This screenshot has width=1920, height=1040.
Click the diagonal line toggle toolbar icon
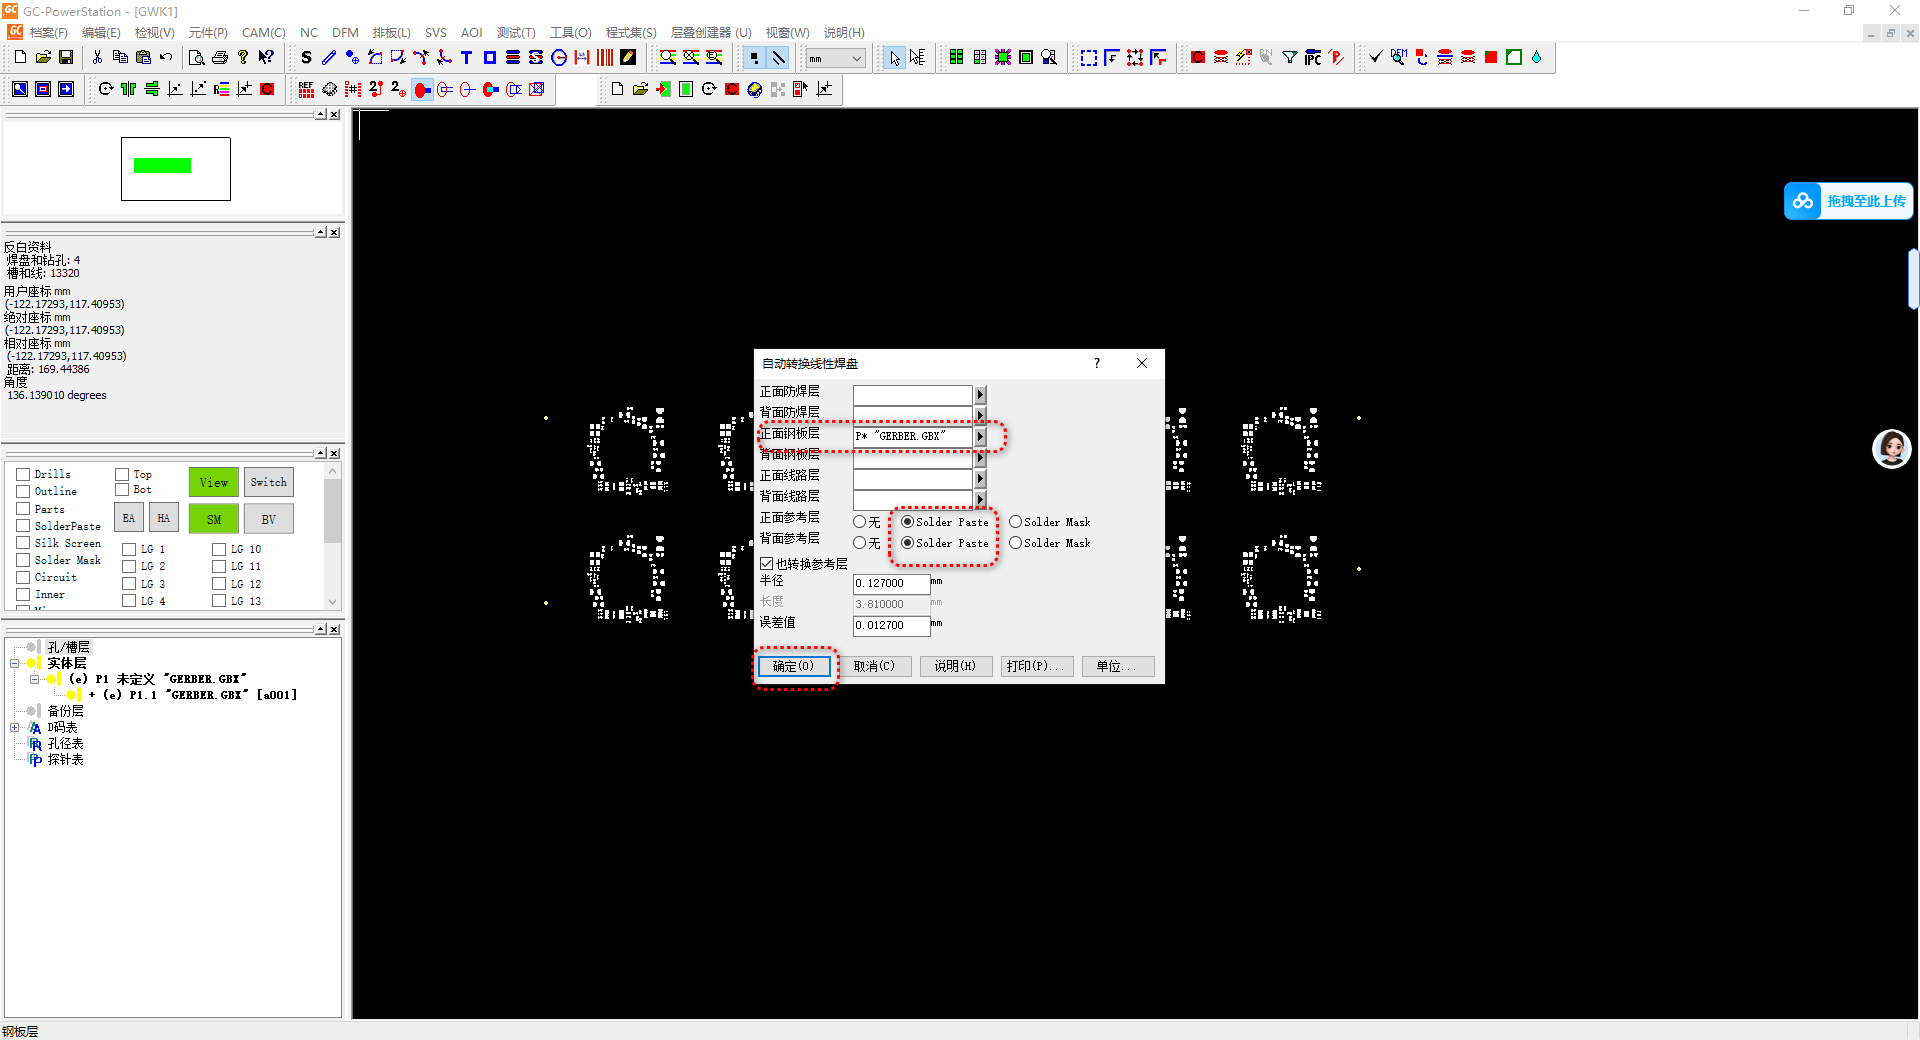(x=778, y=57)
